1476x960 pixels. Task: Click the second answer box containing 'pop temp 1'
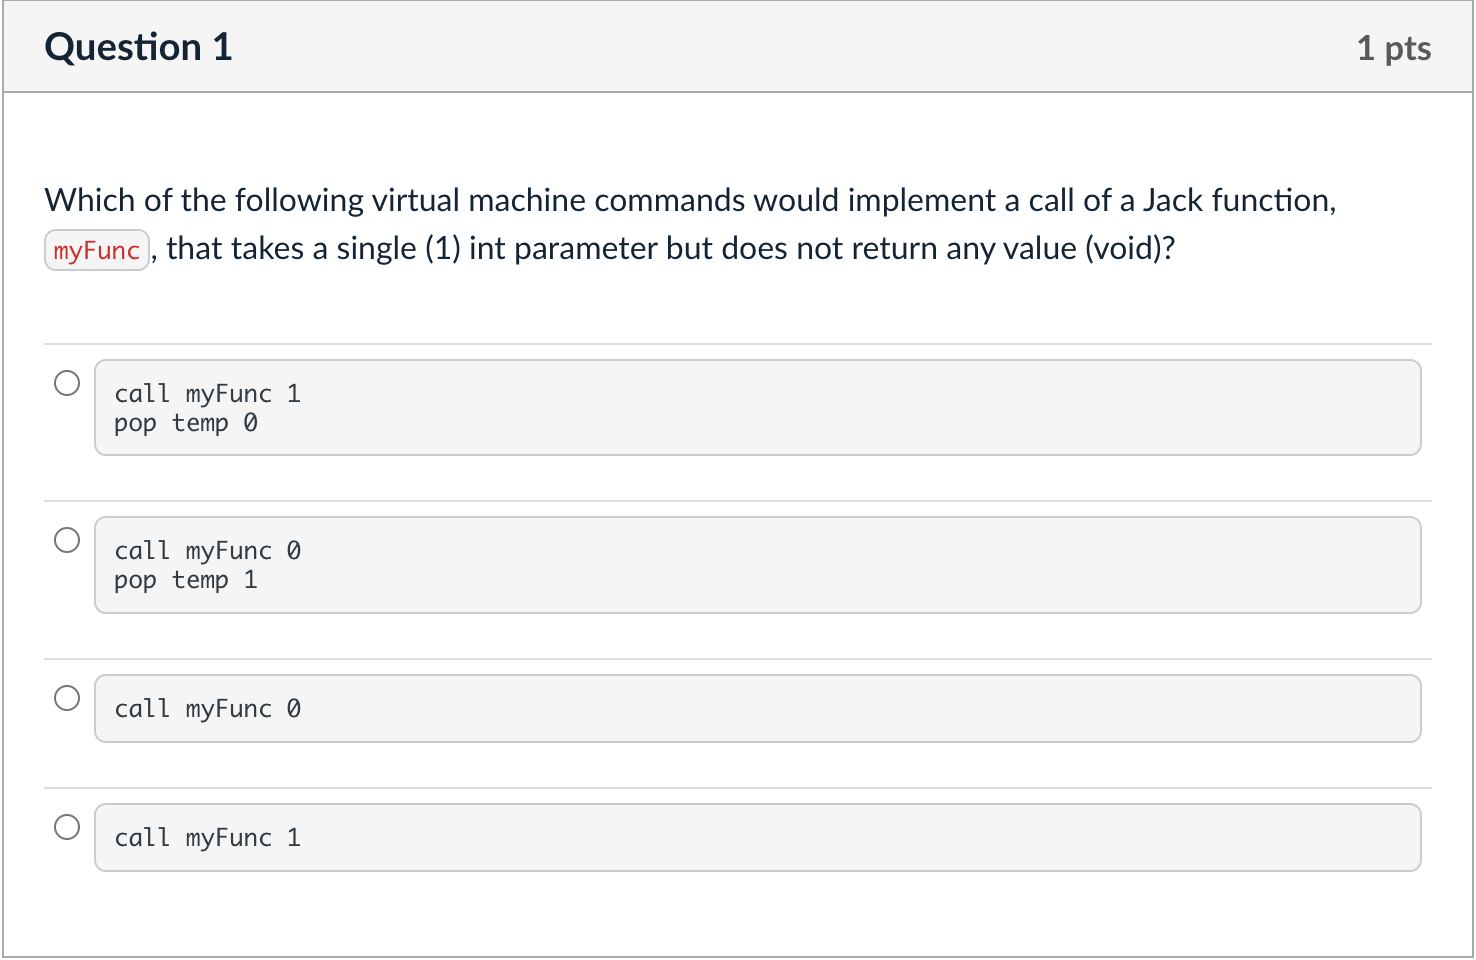pos(757,564)
